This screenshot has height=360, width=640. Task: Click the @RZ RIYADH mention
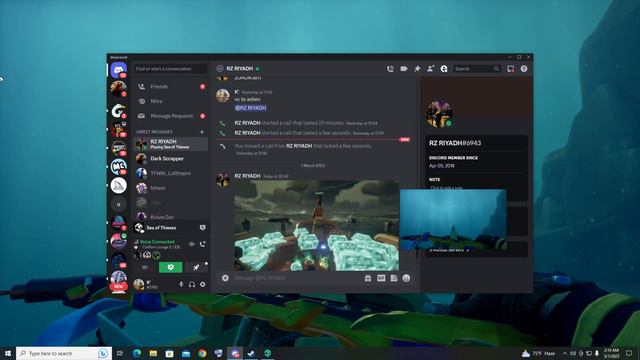coord(251,108)
